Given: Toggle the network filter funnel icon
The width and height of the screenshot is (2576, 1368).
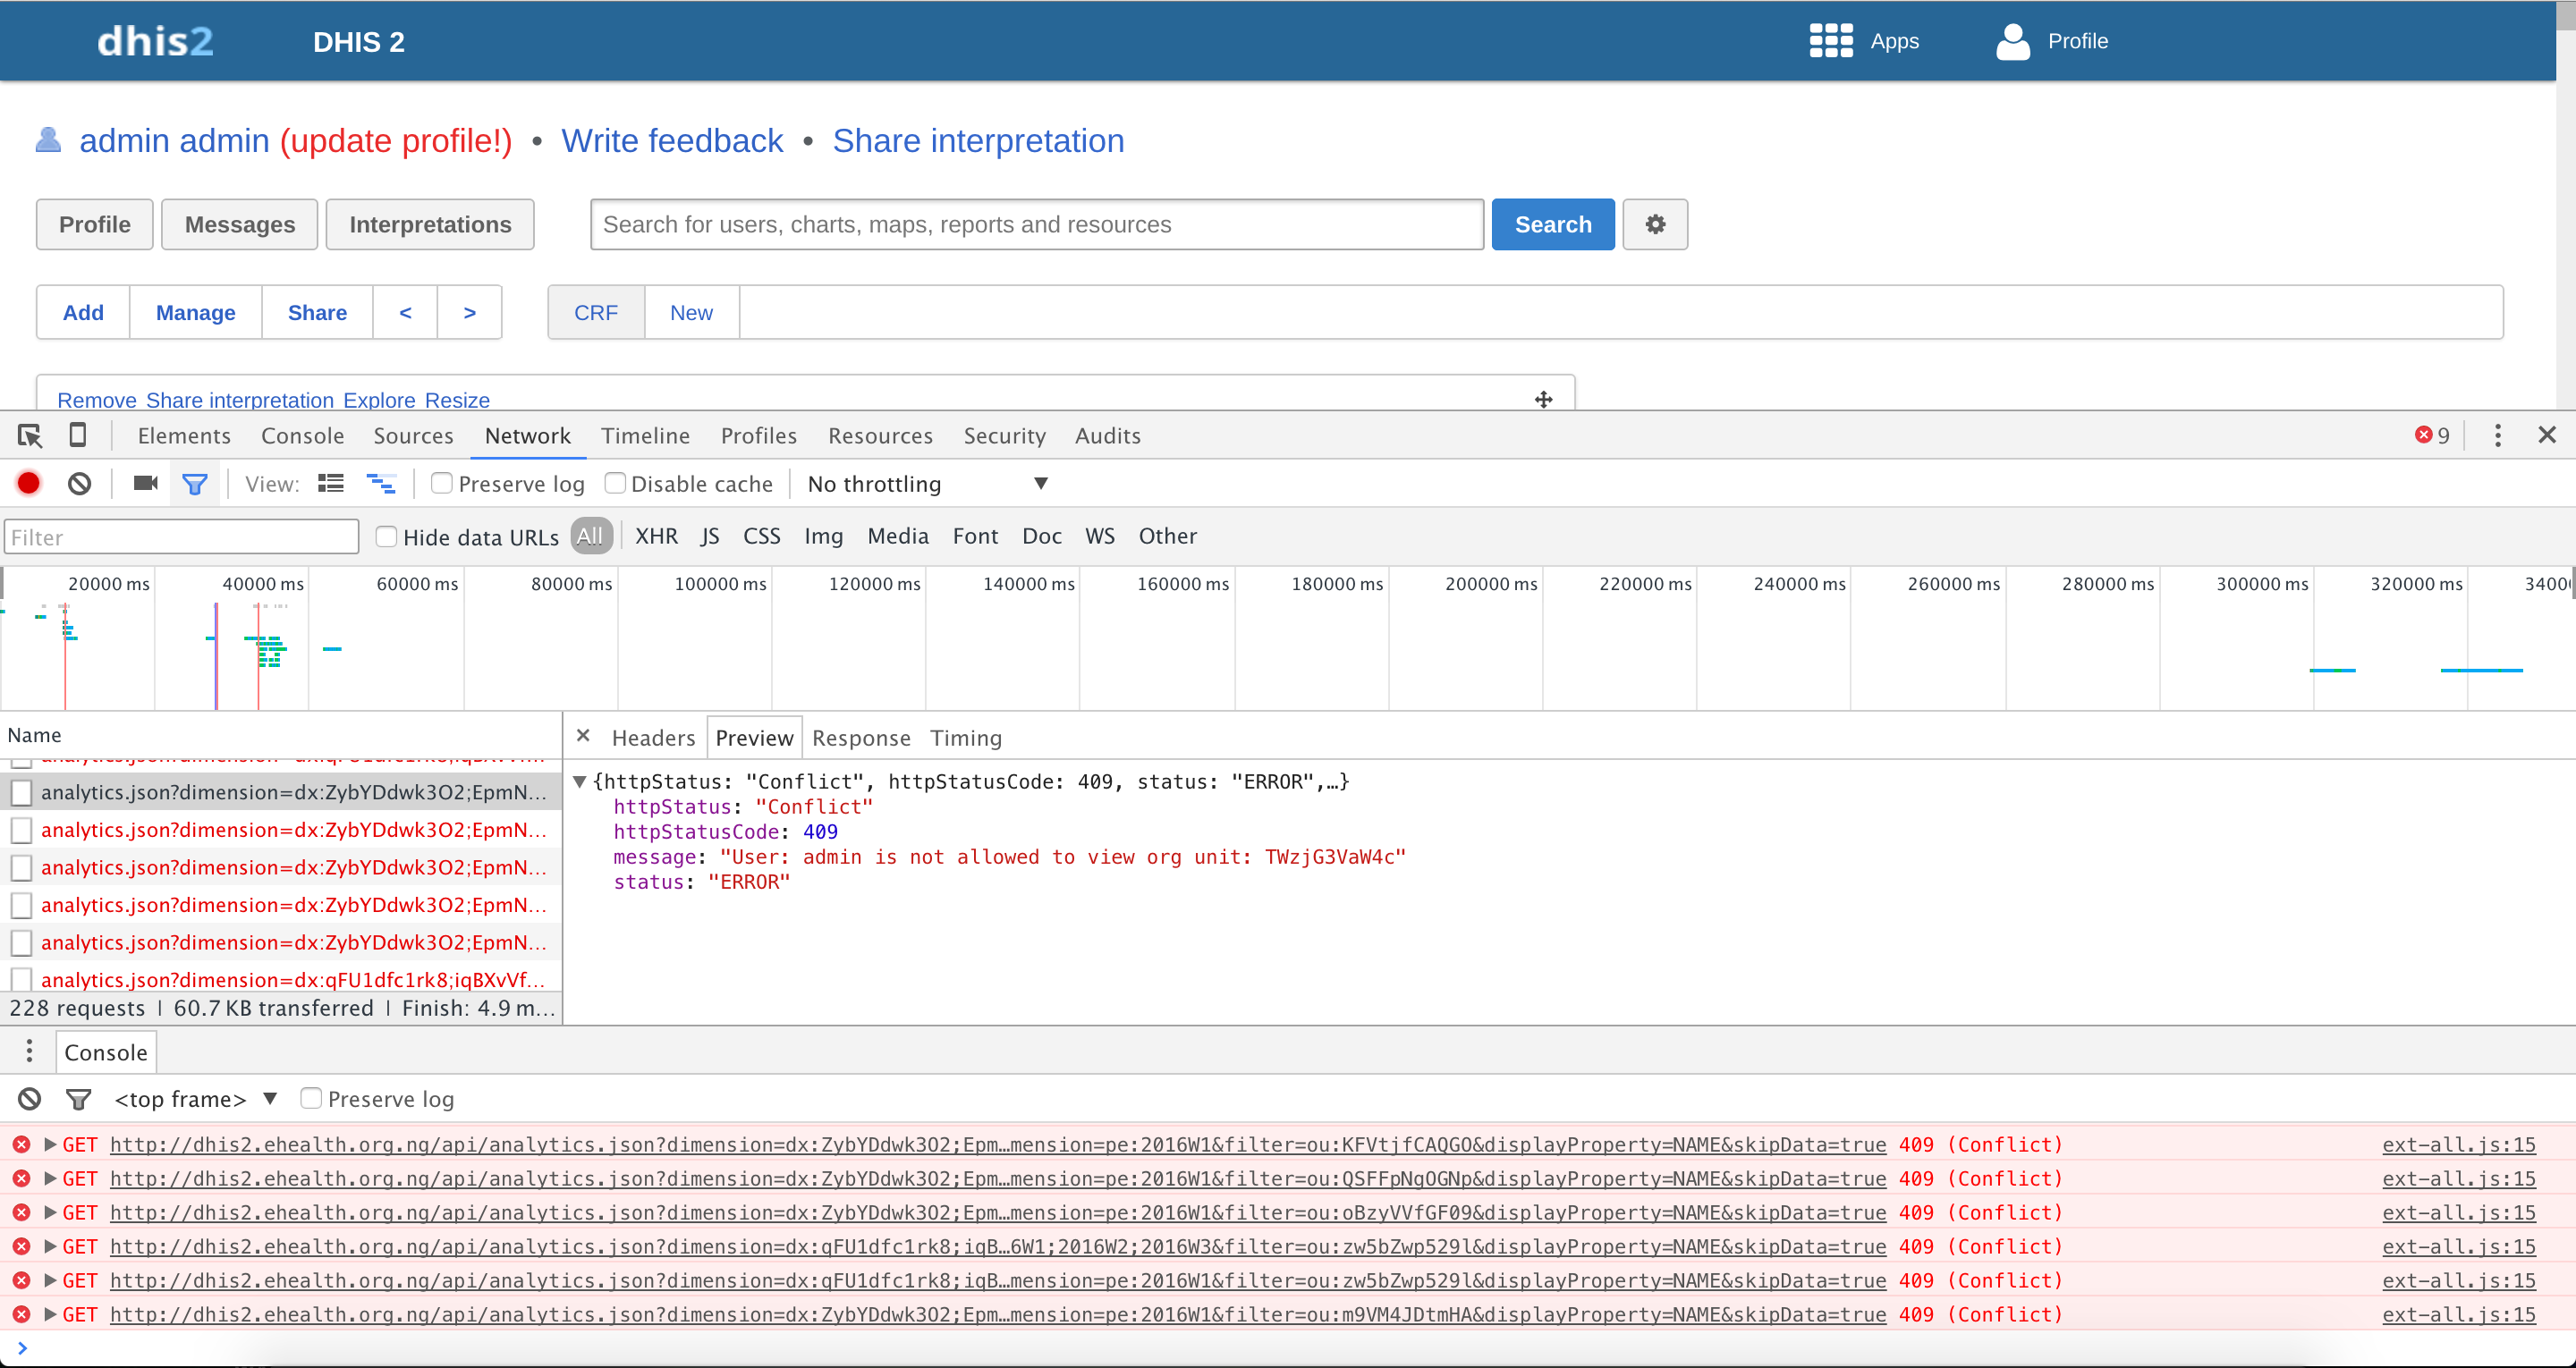Looking at the screenshot, I should point(195,485).
